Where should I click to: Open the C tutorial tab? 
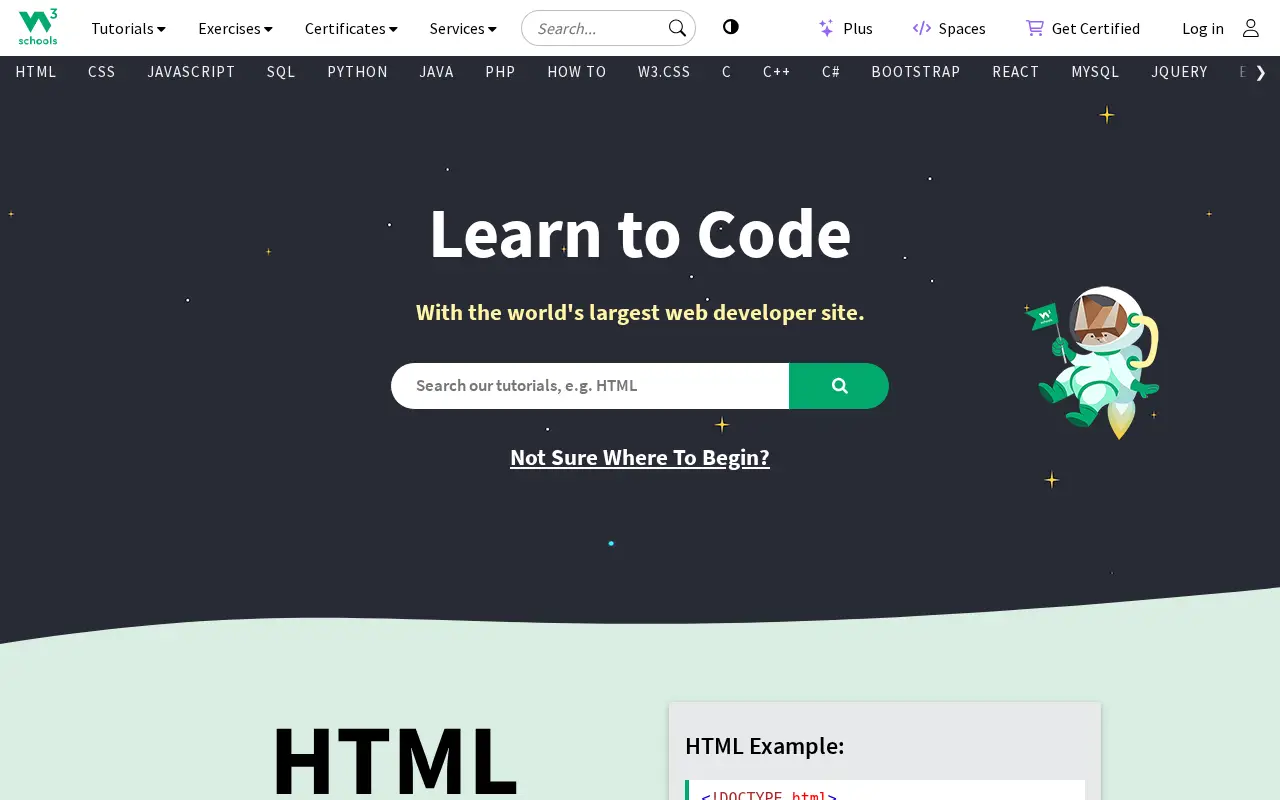tap(727, 72)
